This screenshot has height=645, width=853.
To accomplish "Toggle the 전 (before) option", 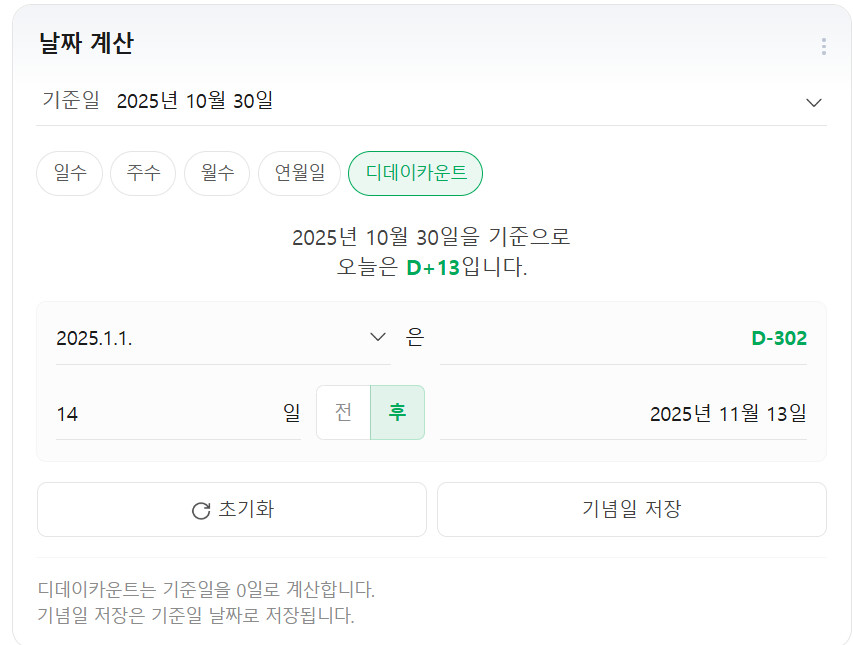I will 343,412.
